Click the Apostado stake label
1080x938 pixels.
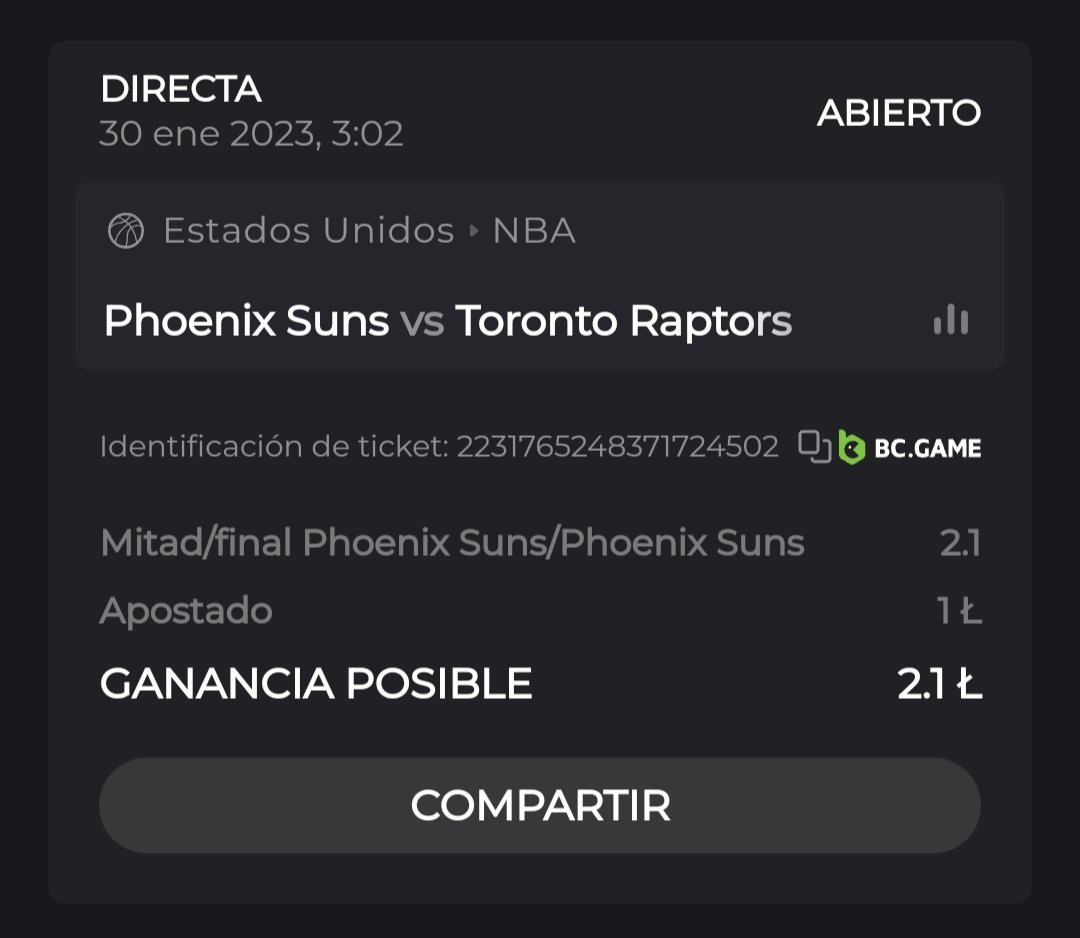186,611
